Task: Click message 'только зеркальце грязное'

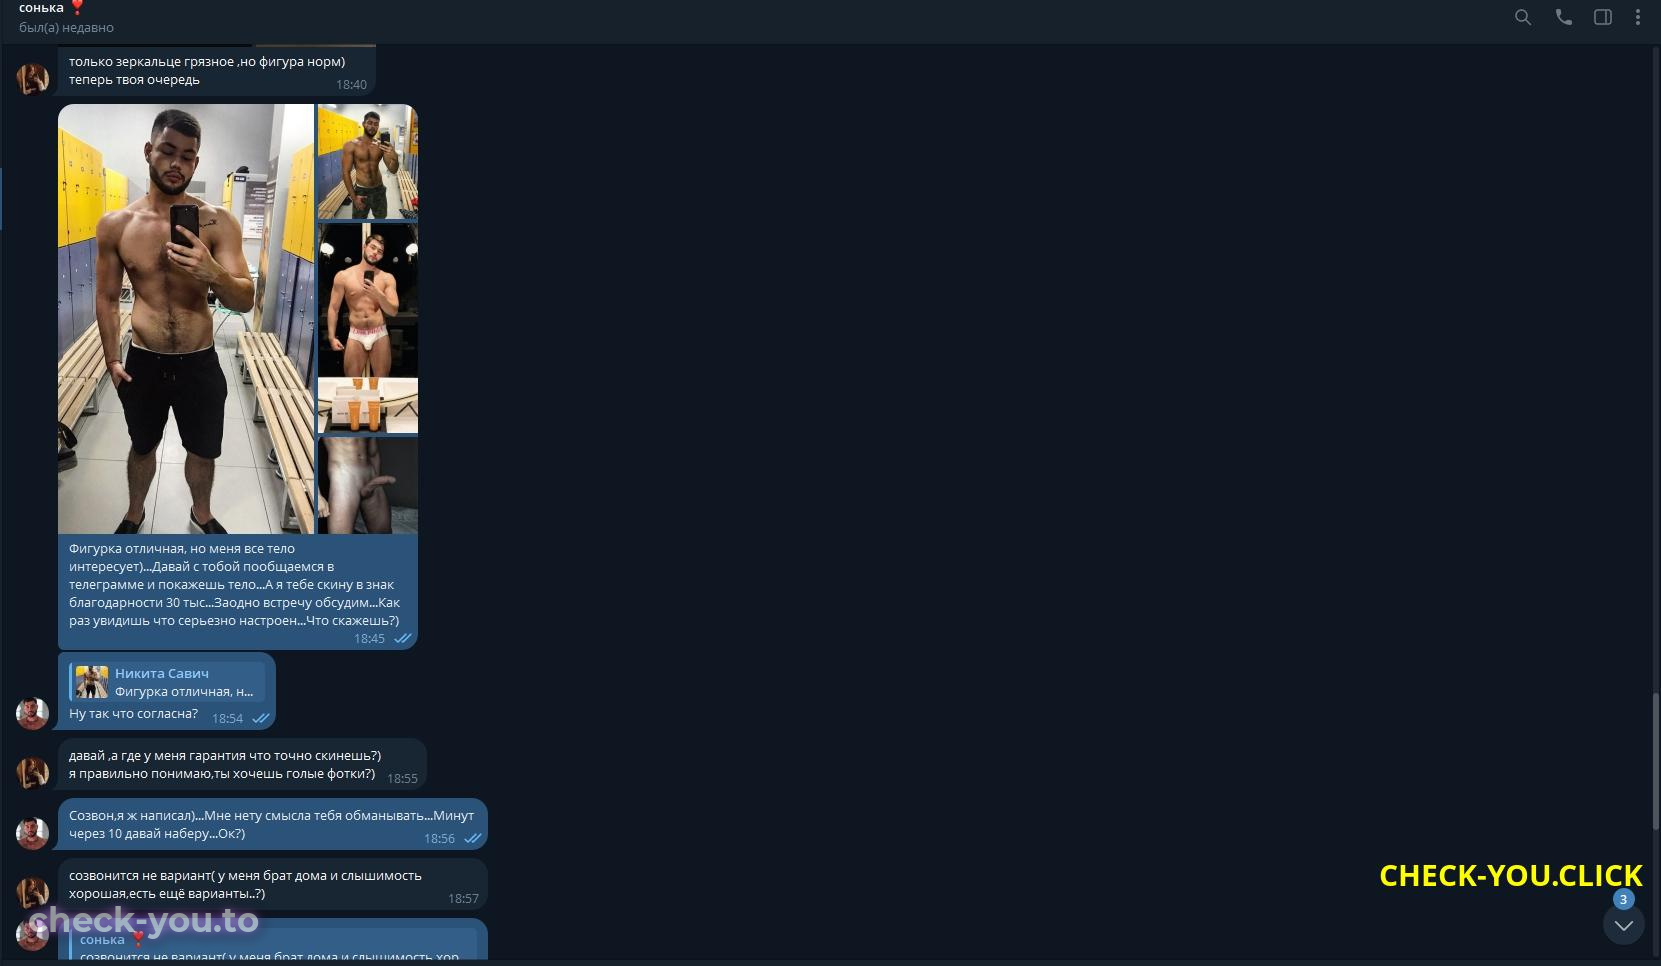Action: pos(207,70)
